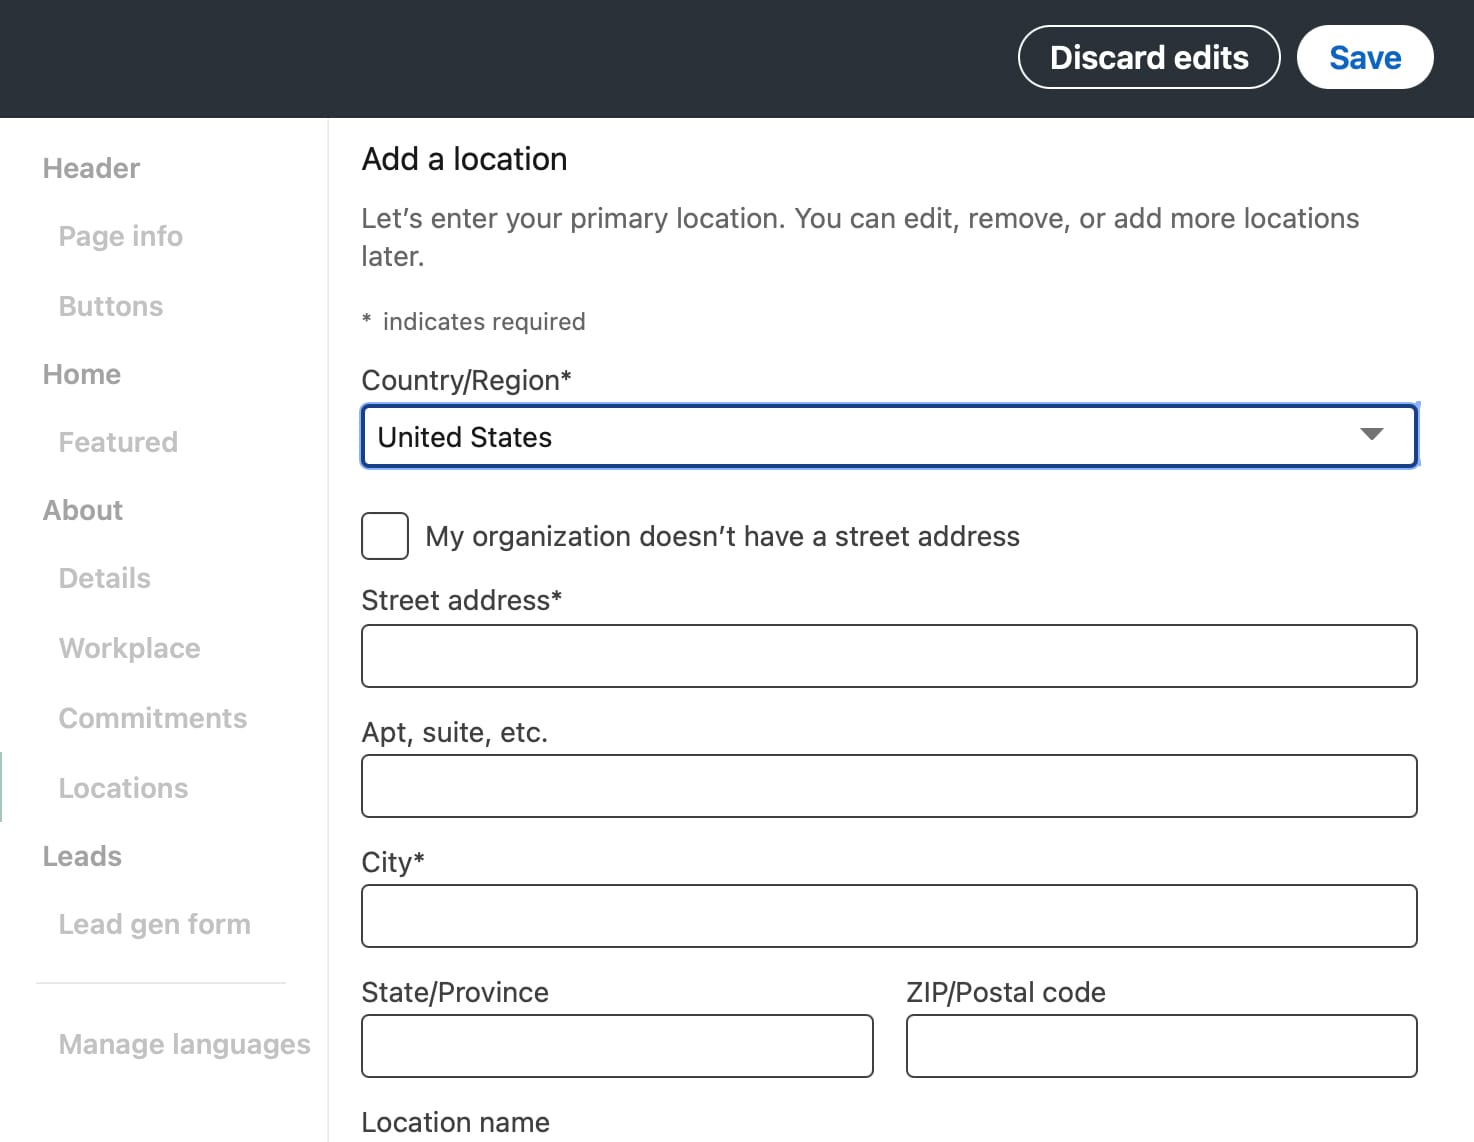Go to Page info in sidebar

click(x=121, y=236)
